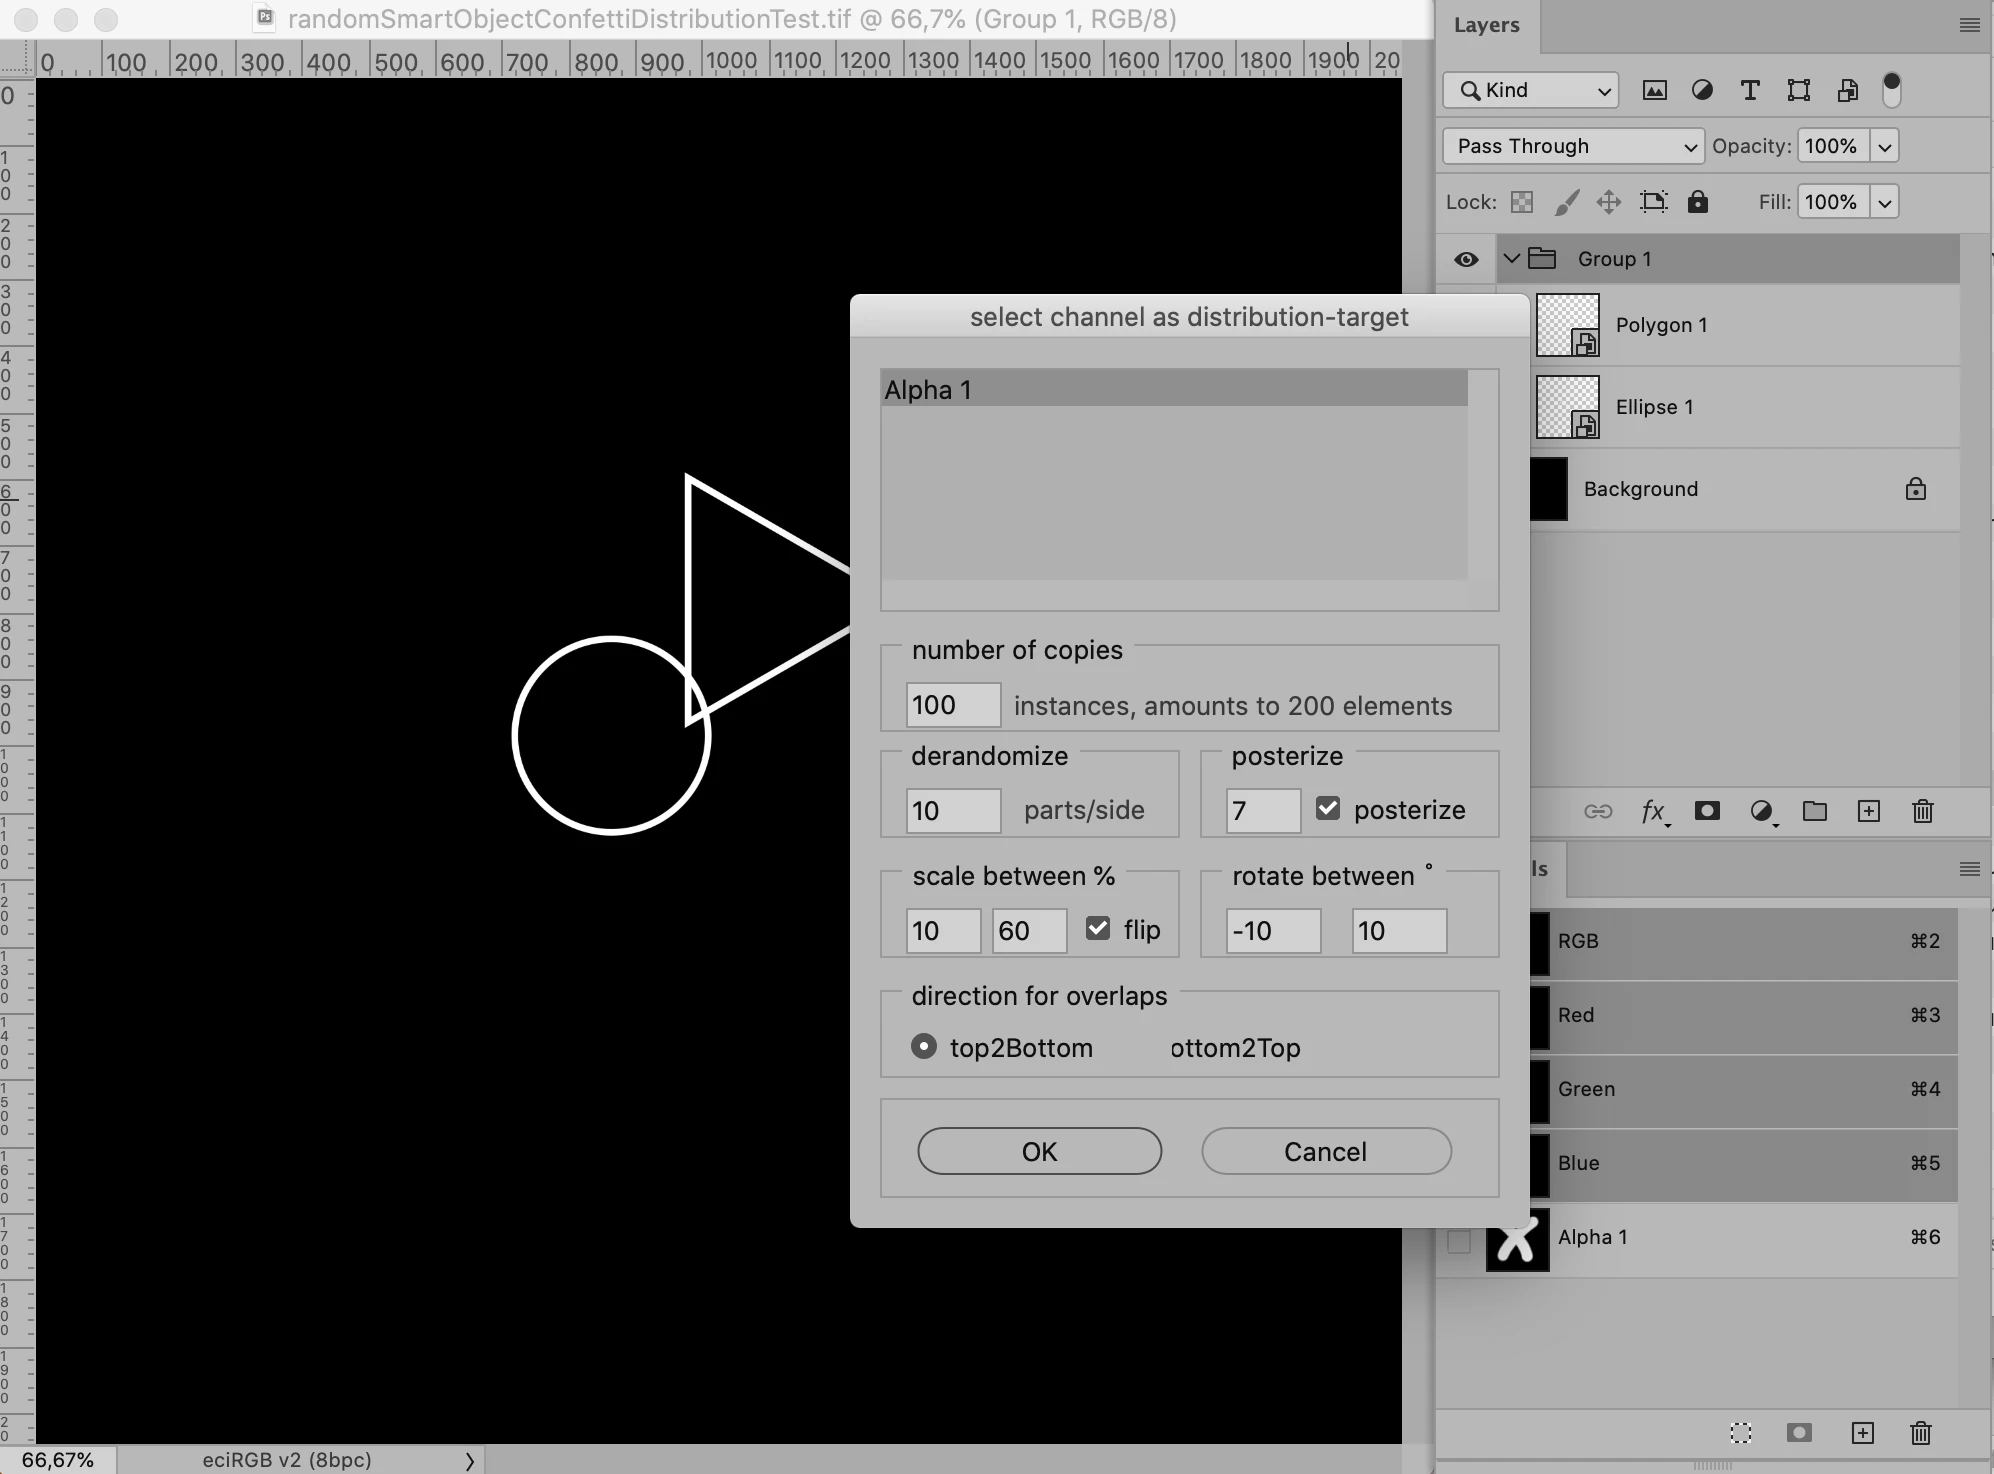This screenshot has height=1474, width=1994.
Task: Filter layers by pixel layer icon
Action: [1655, 90]
